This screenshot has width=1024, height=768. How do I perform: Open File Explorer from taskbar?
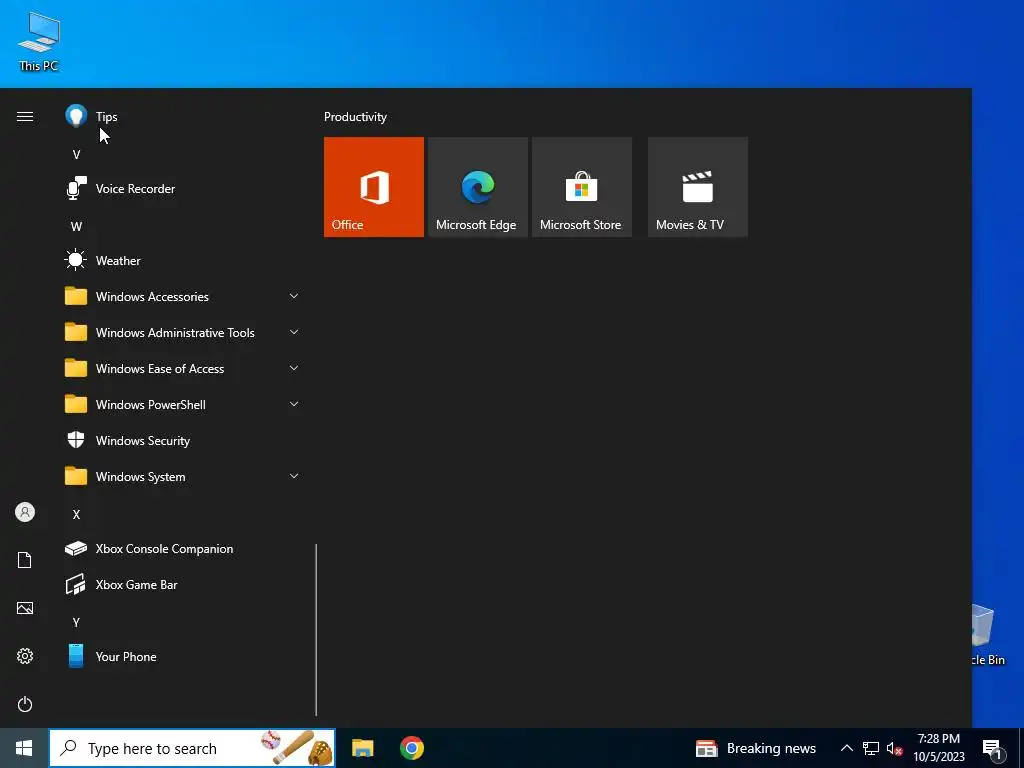tap(362, 748)
